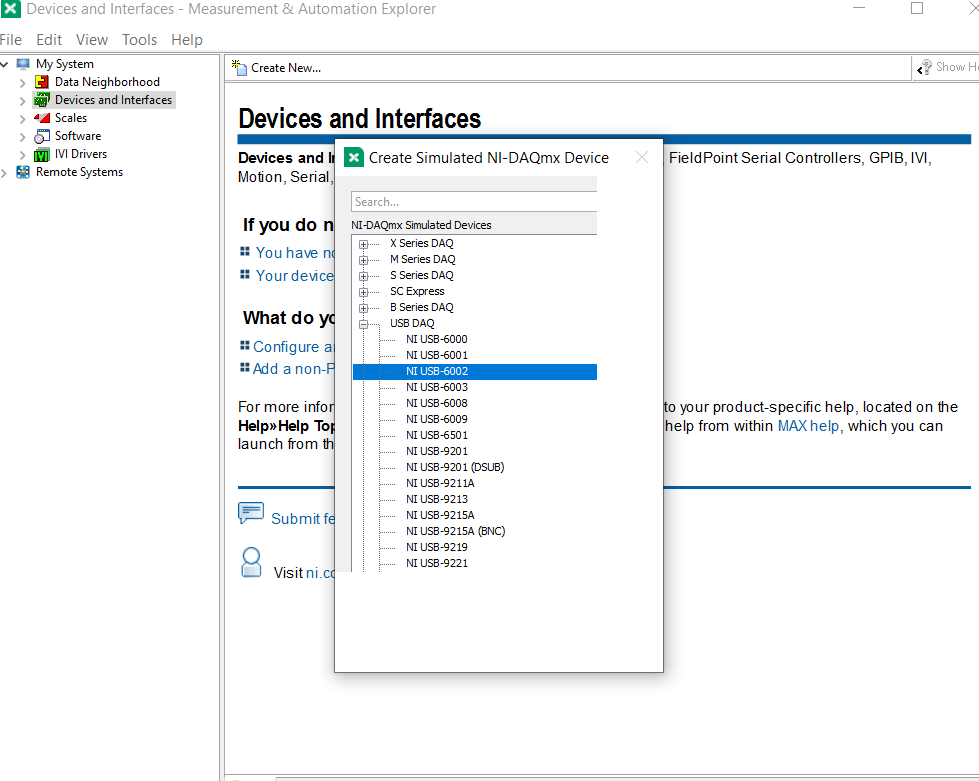979x781 pixels.
Task: Open the Edit menu
Action: click(49, 40)
